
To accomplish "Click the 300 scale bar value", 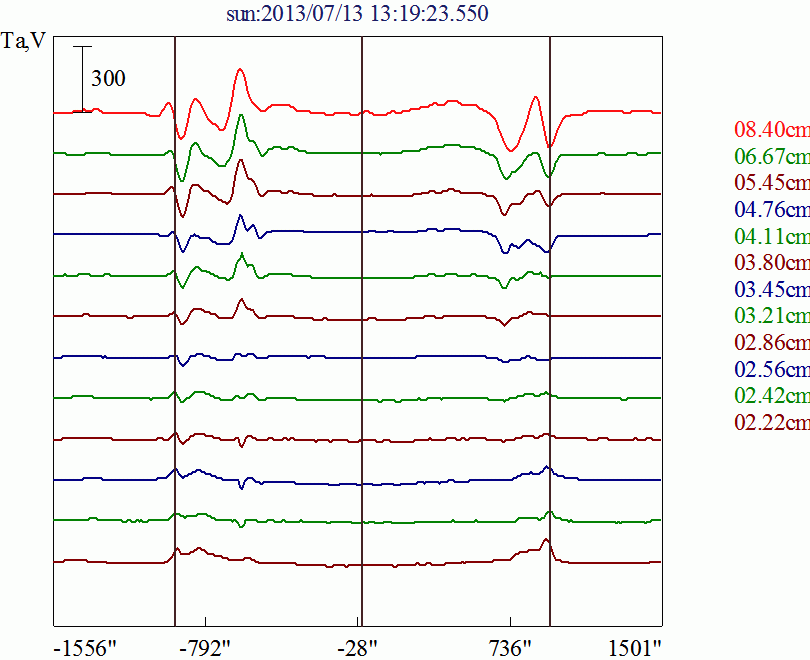I will [108, 78].
